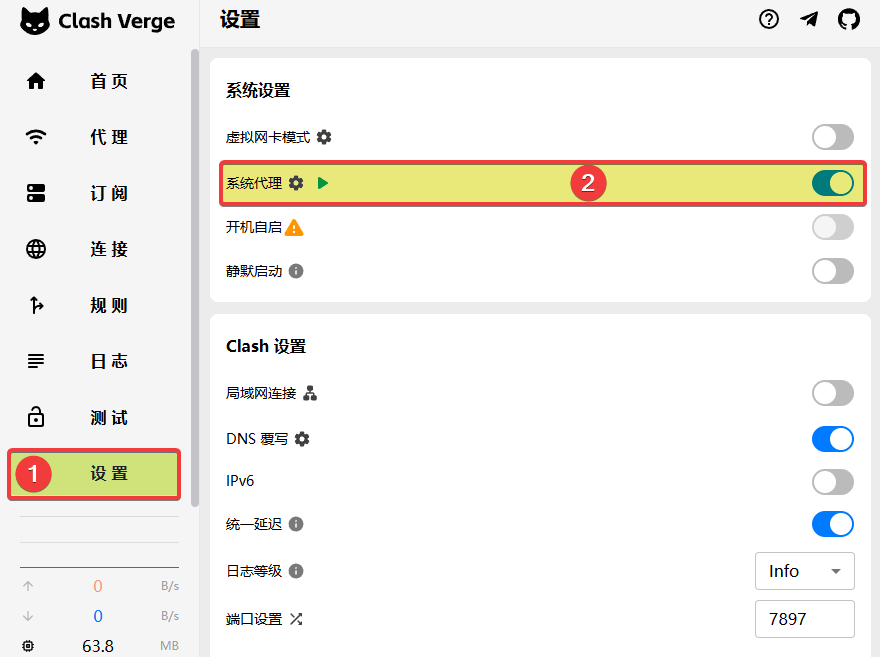Click the random port shuffle icon
880x657 pixels.
pyautogui.click(x=296, y=619)
